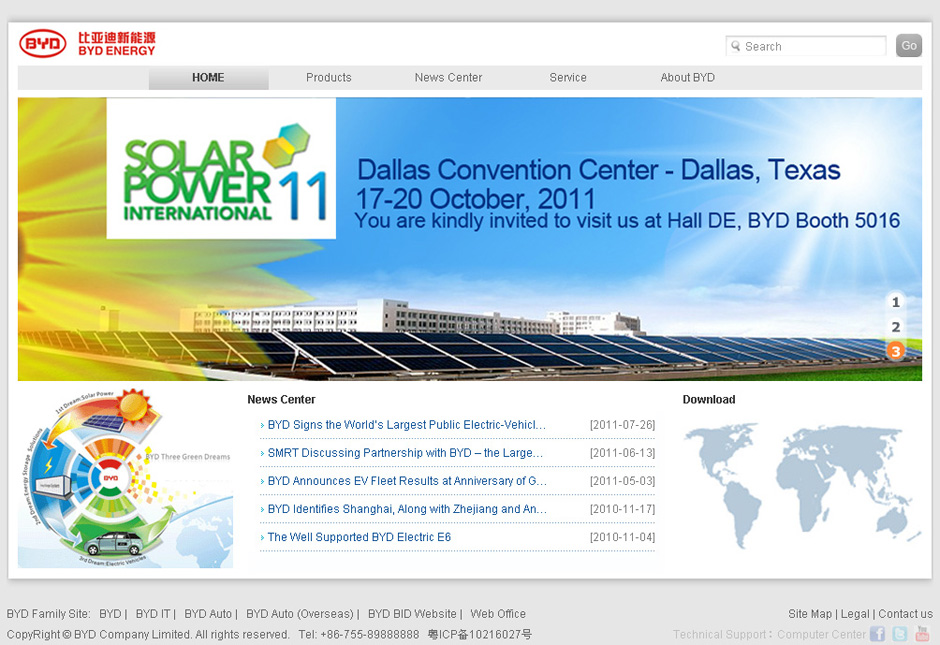The image size is (940, 645).
Task: Click the News Center section heading
Action: pyautogui.click(x=281, y=400)
